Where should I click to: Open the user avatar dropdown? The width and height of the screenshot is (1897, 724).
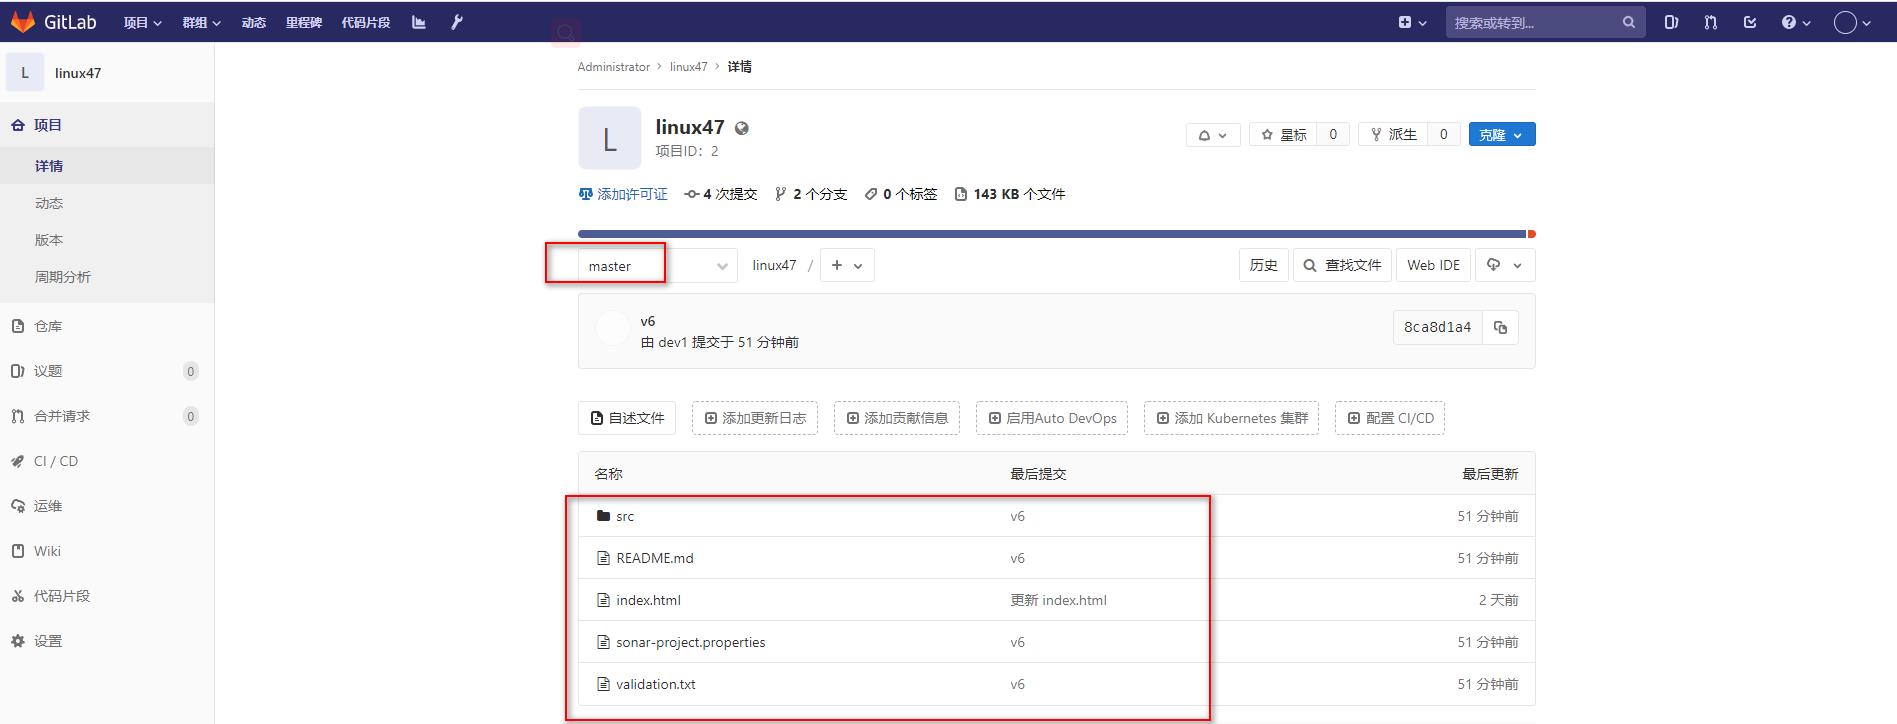click(x=1852, y=22)
